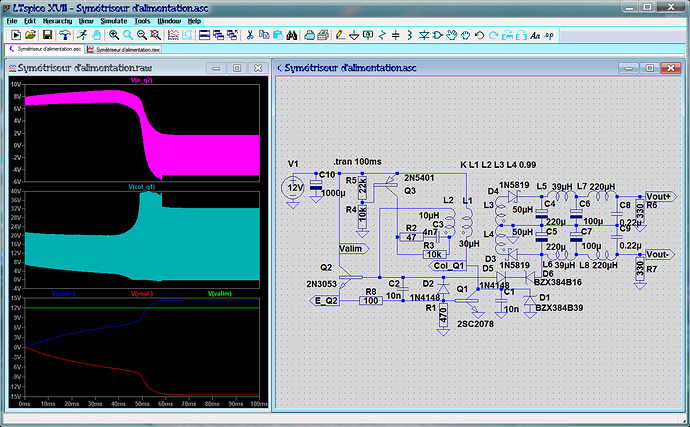Image resolution: width=690 pixels, height=427 pixels.
Task: Click the Vout+ output net label
Action: pos(661,196)
